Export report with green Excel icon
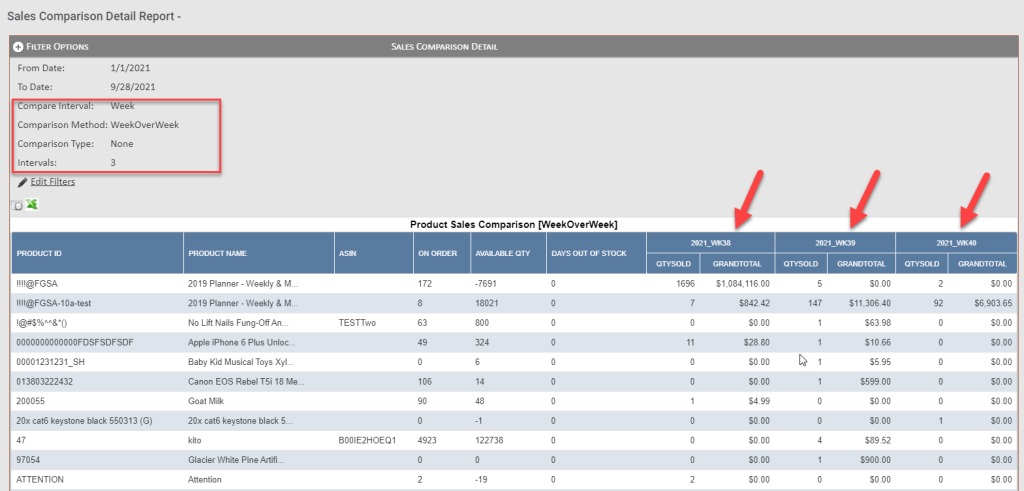 tap(31, 204)
